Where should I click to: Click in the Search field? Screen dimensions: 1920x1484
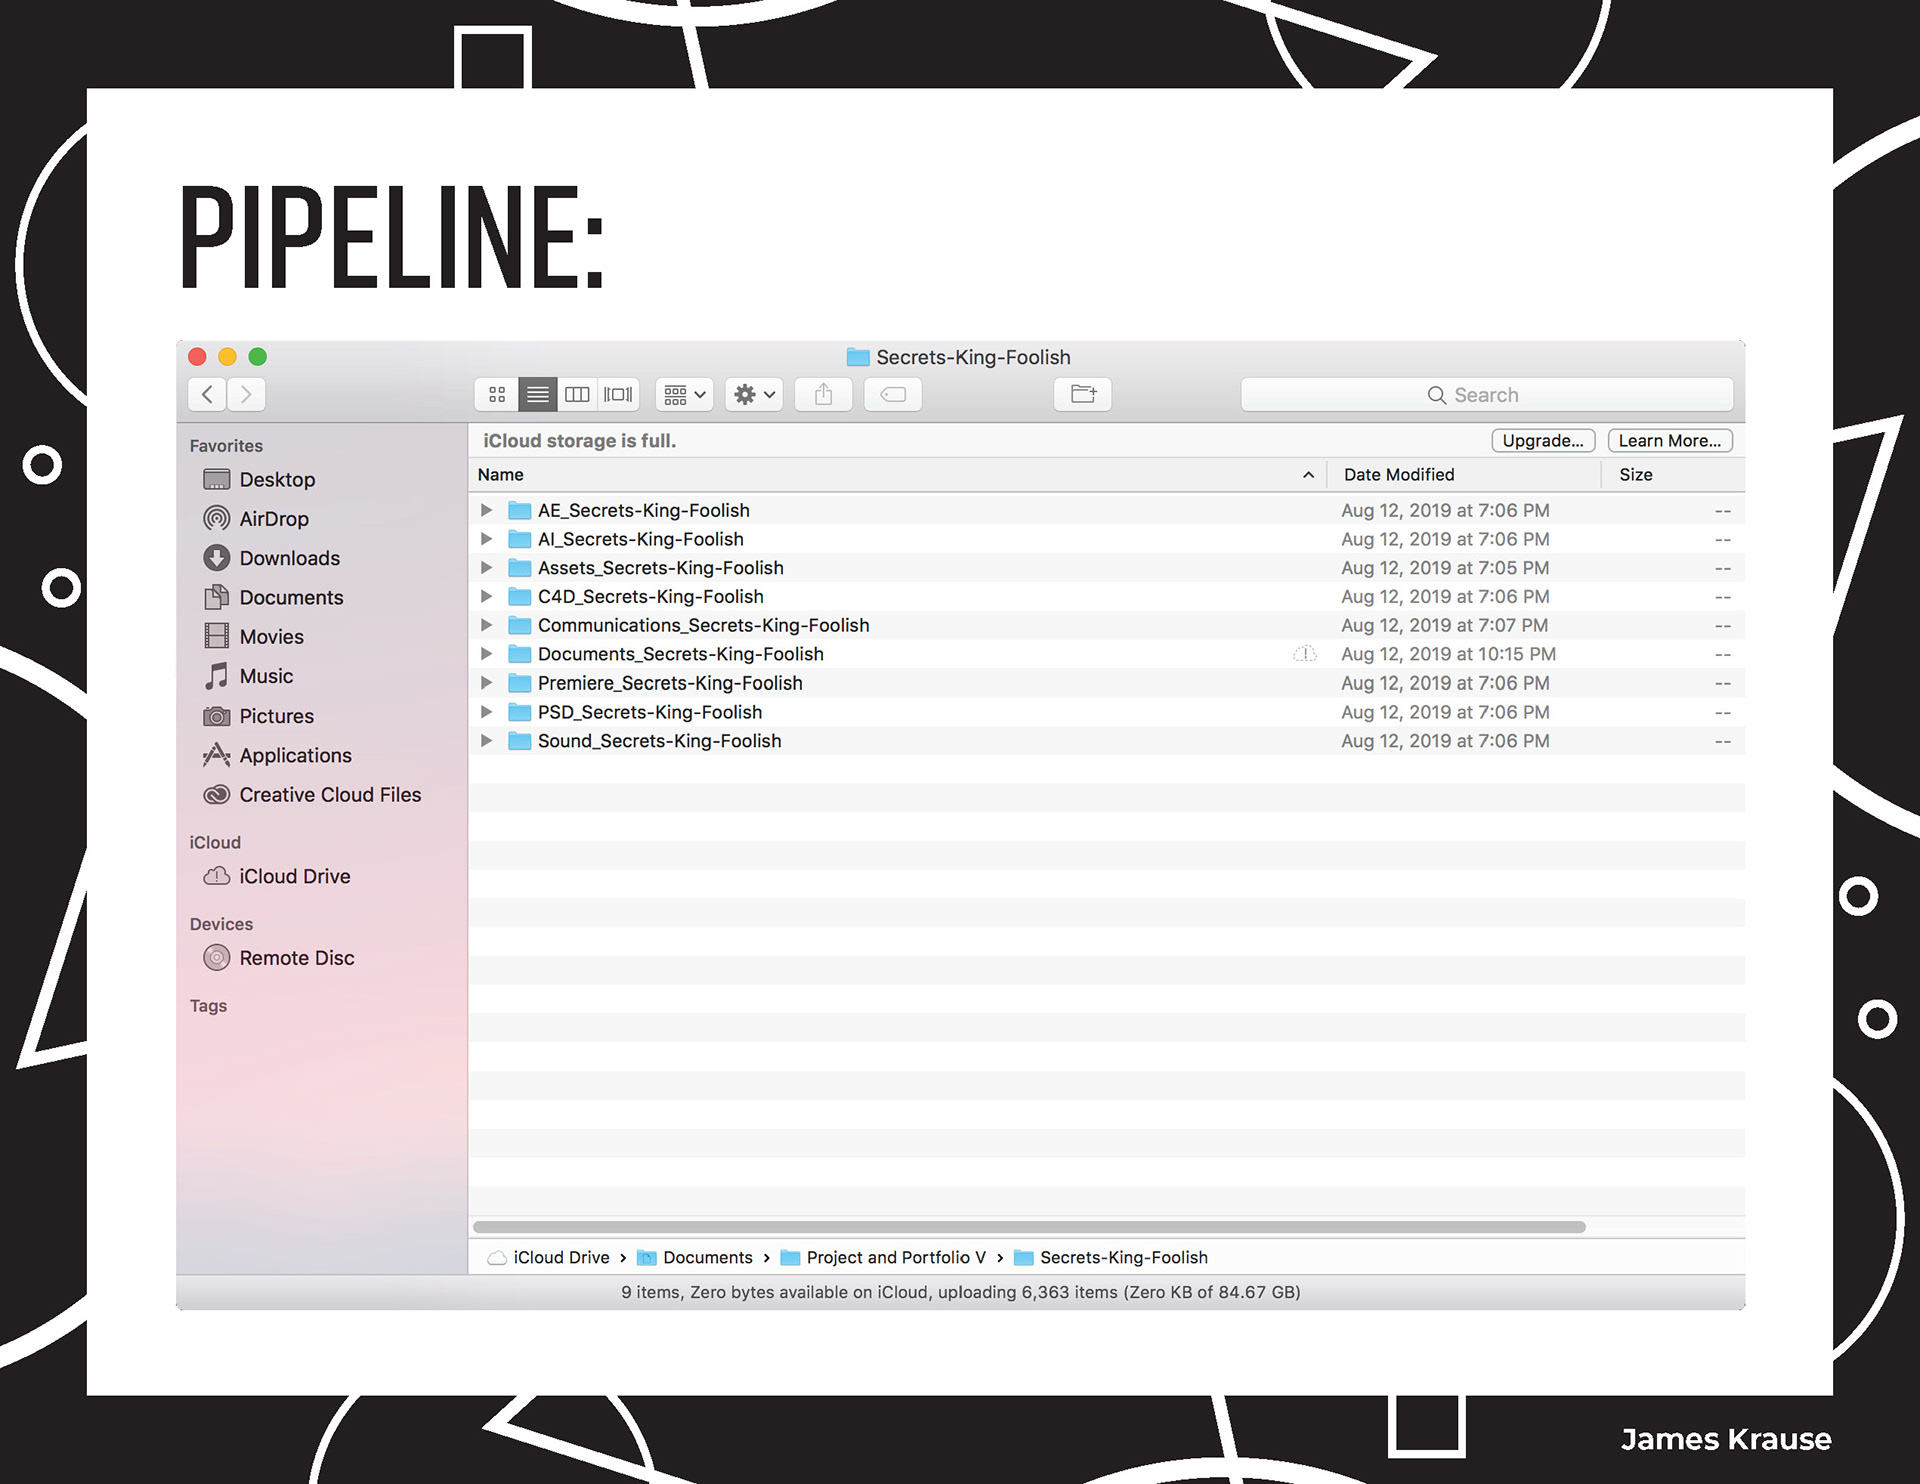click(1486, 395)
